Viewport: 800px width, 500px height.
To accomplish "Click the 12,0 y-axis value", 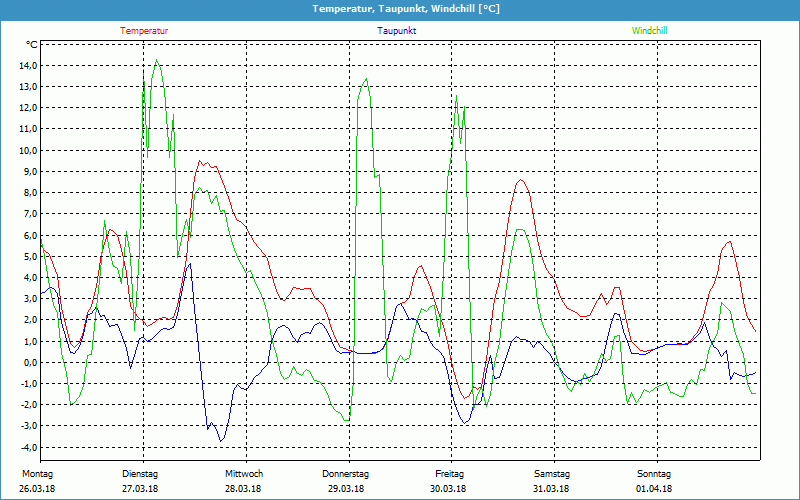I will pyautogui.click(x=28, y=108).
